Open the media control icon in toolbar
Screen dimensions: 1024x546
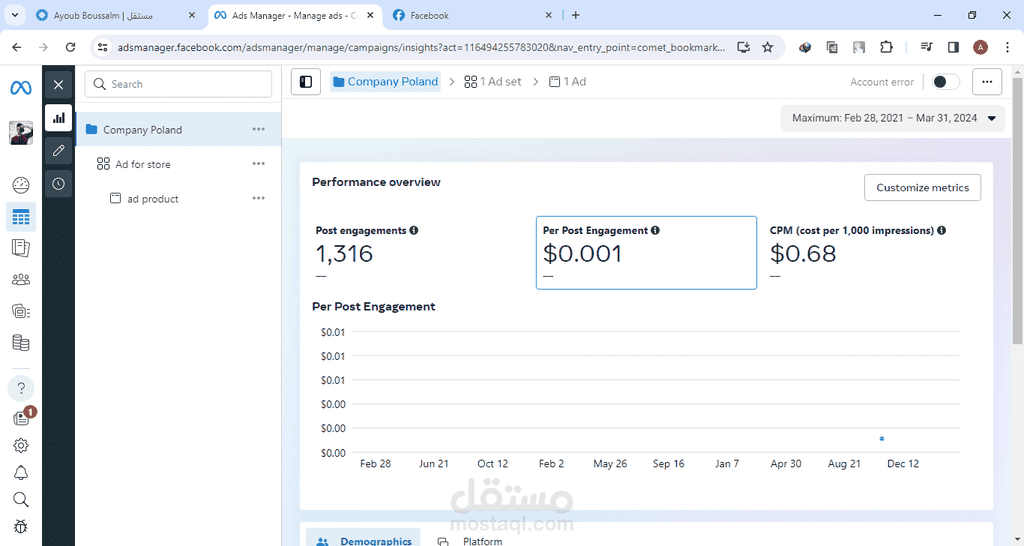point(926,47)
